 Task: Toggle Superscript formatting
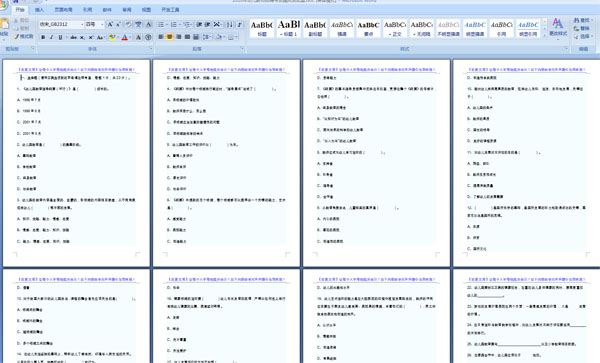point(91,37)
